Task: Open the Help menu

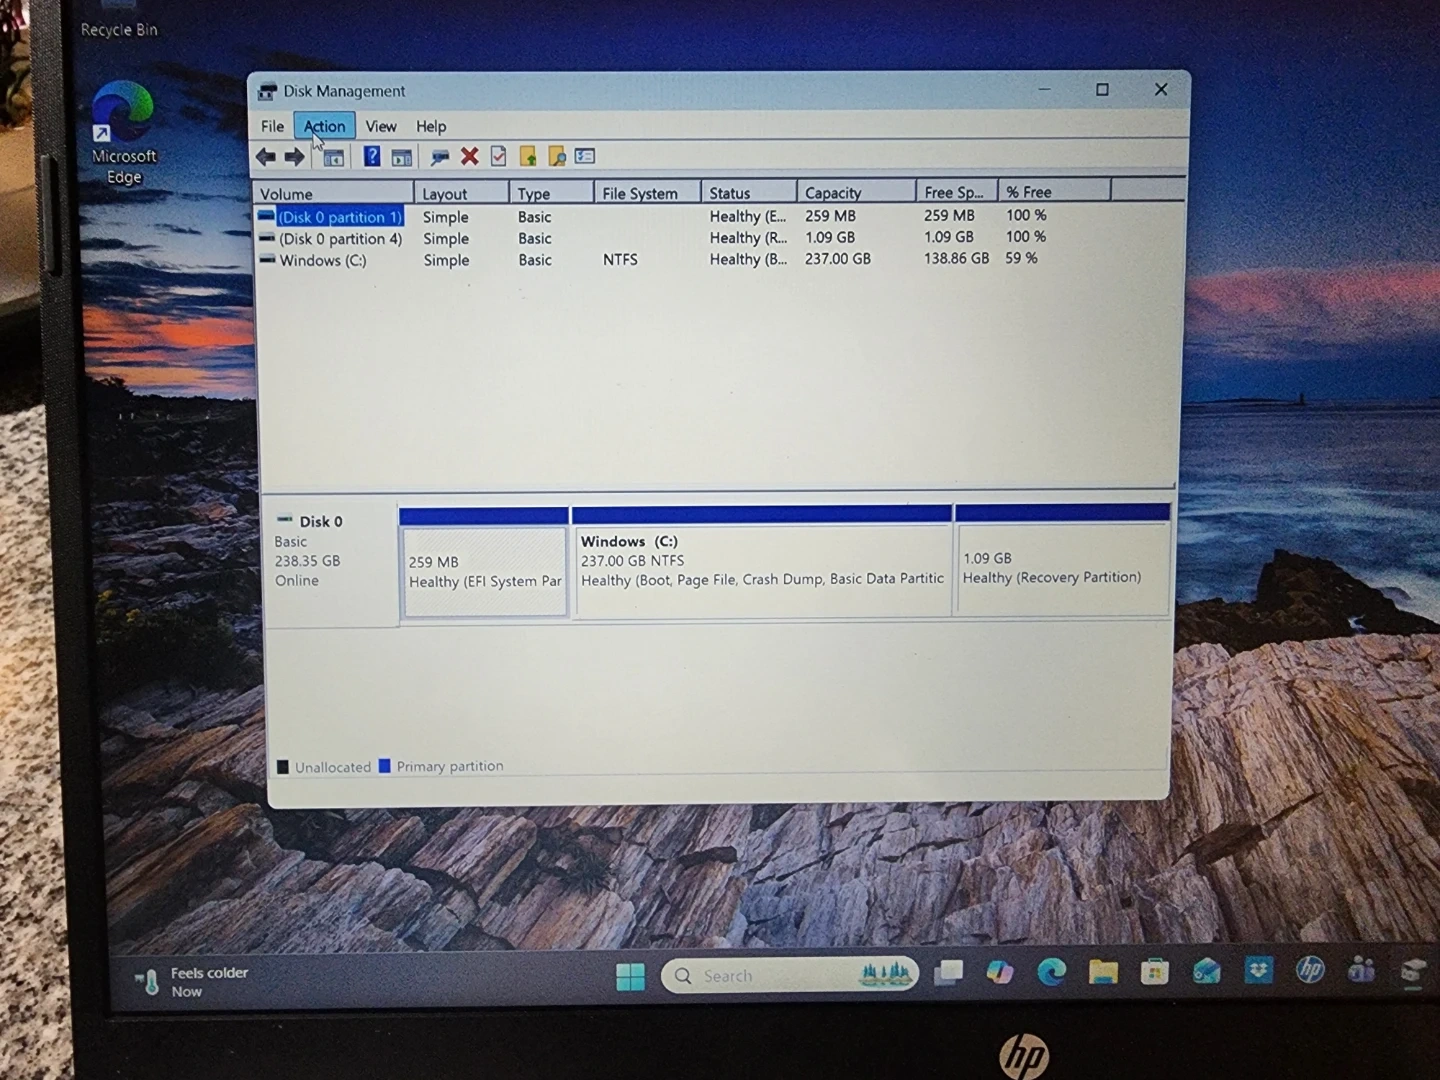Action: point(431,126)
